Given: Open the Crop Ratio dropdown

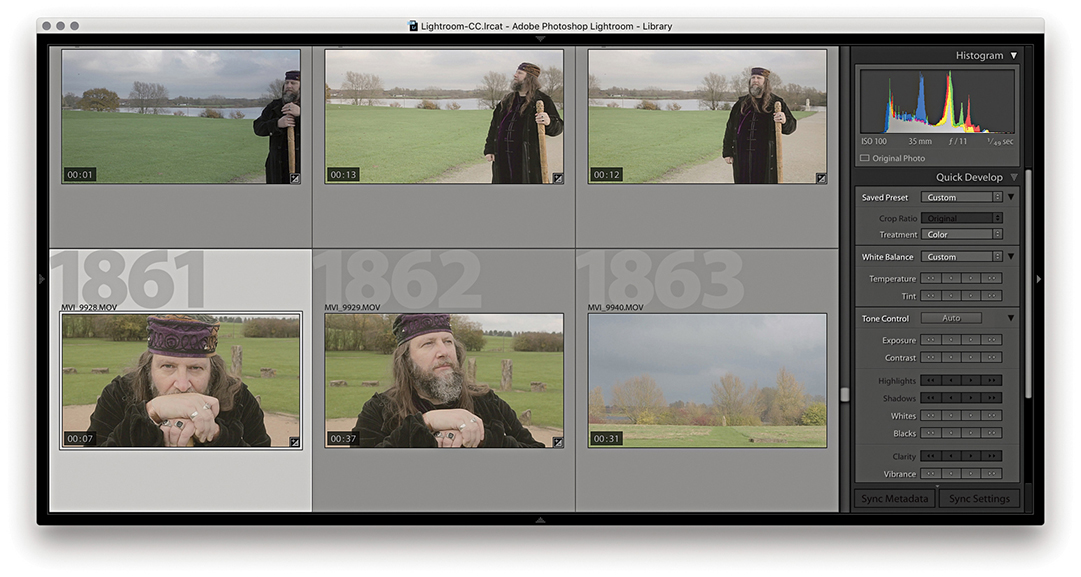Looking at the screenshot, I should [962, 218].
